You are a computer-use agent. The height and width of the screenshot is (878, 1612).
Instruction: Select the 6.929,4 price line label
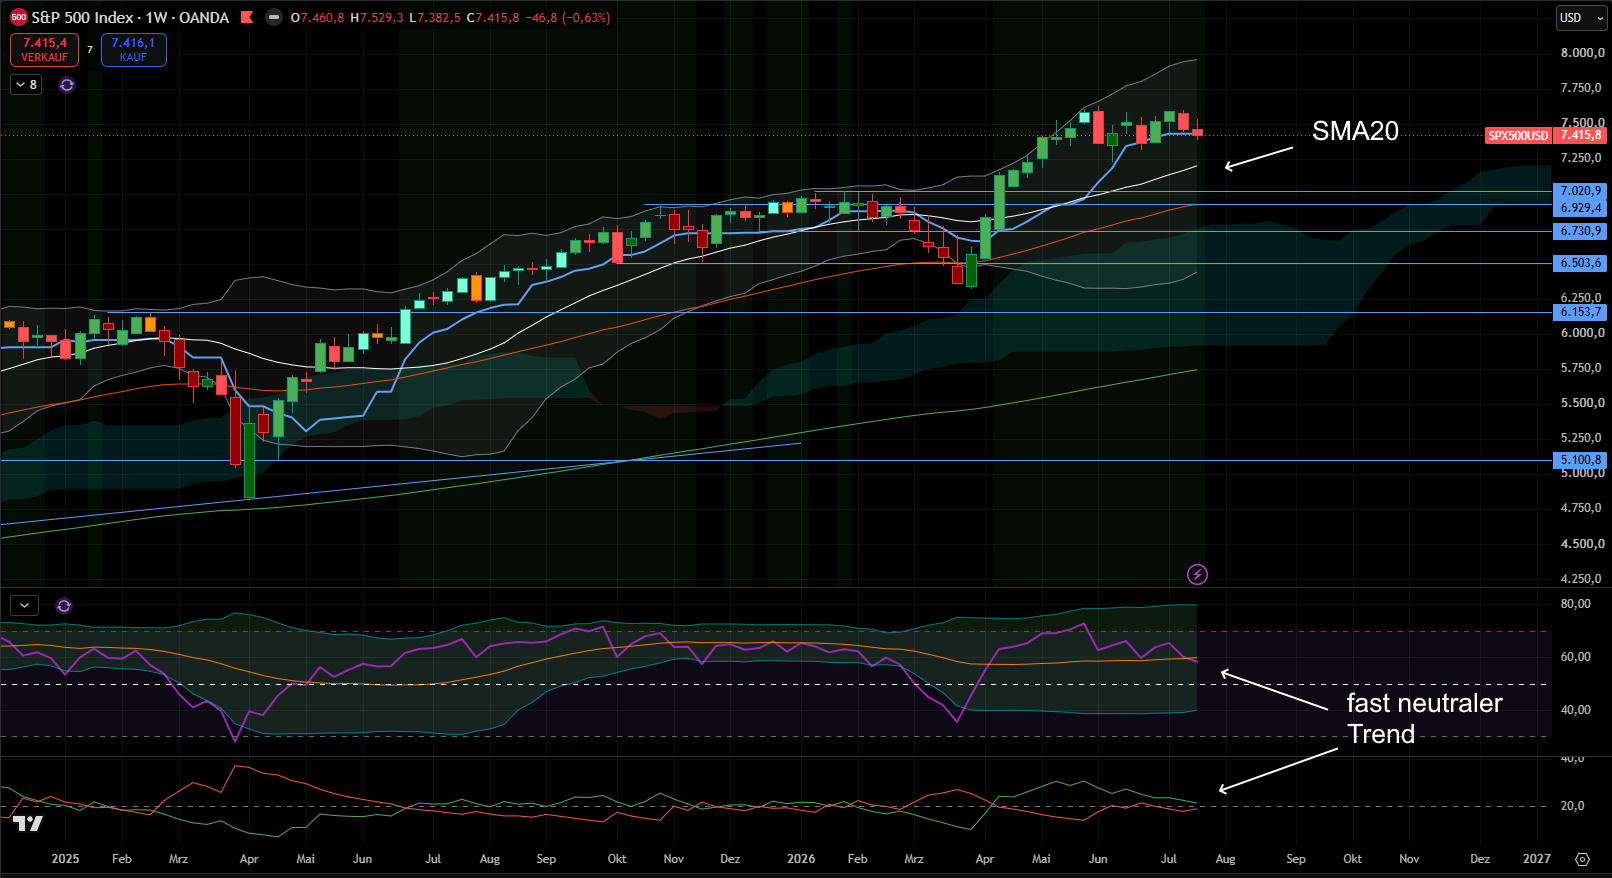[x=1581, y=208]
